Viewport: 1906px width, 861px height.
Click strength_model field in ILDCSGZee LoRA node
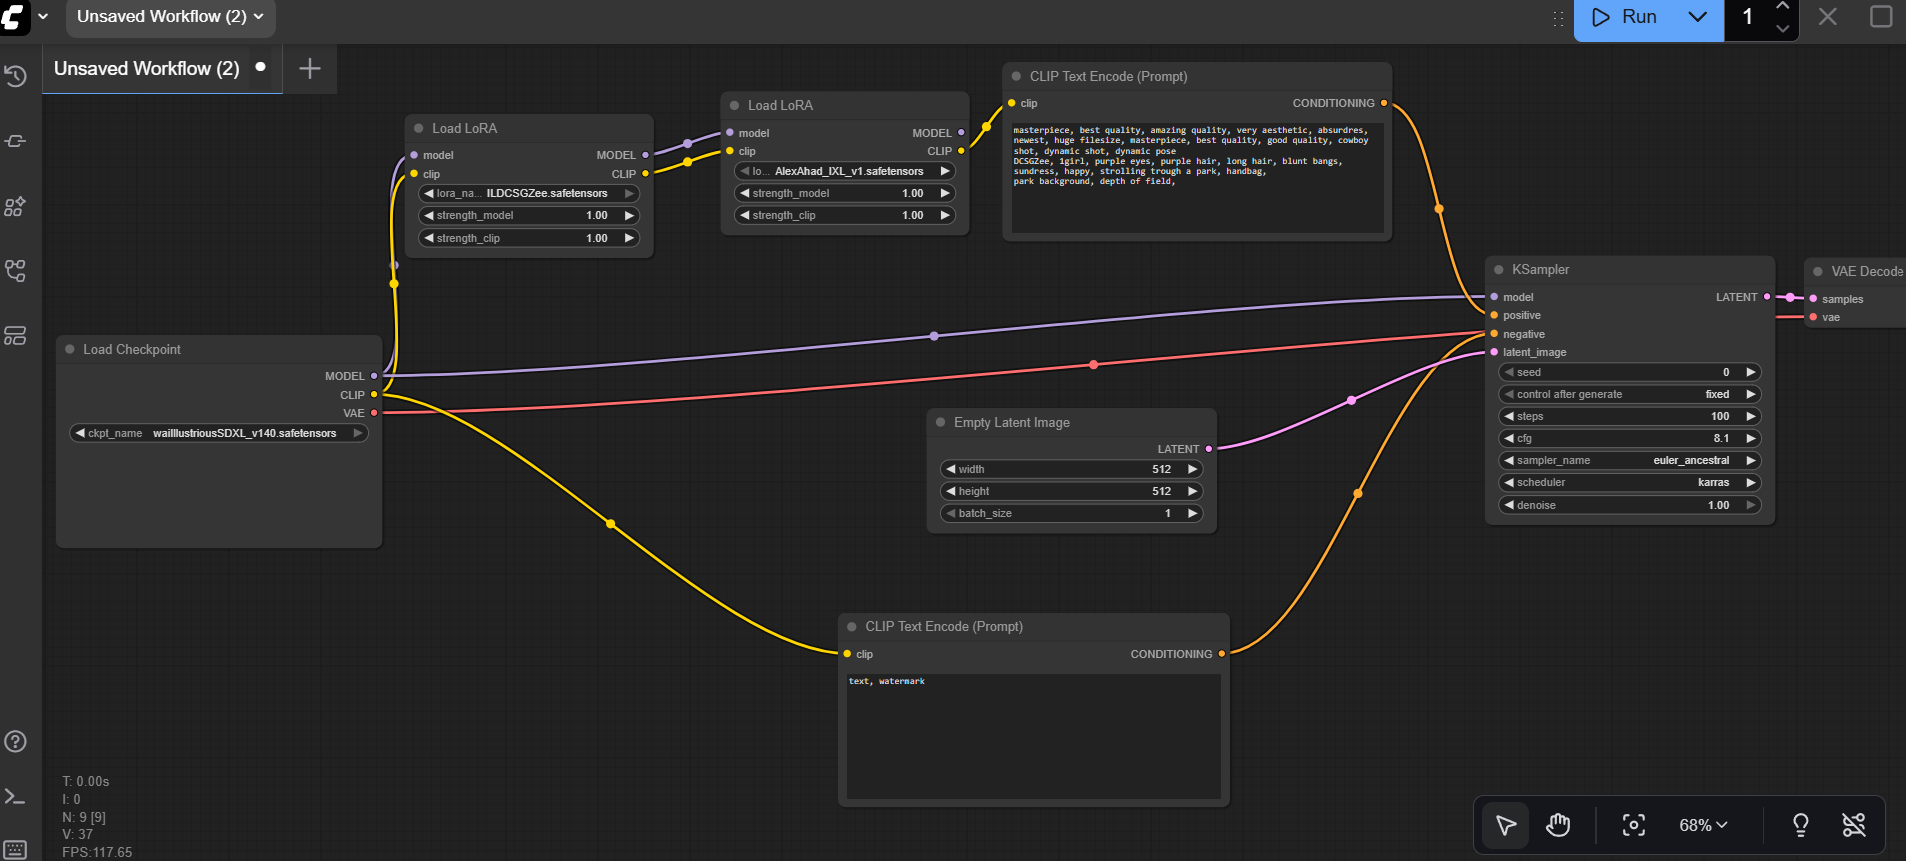pos(529,215)
